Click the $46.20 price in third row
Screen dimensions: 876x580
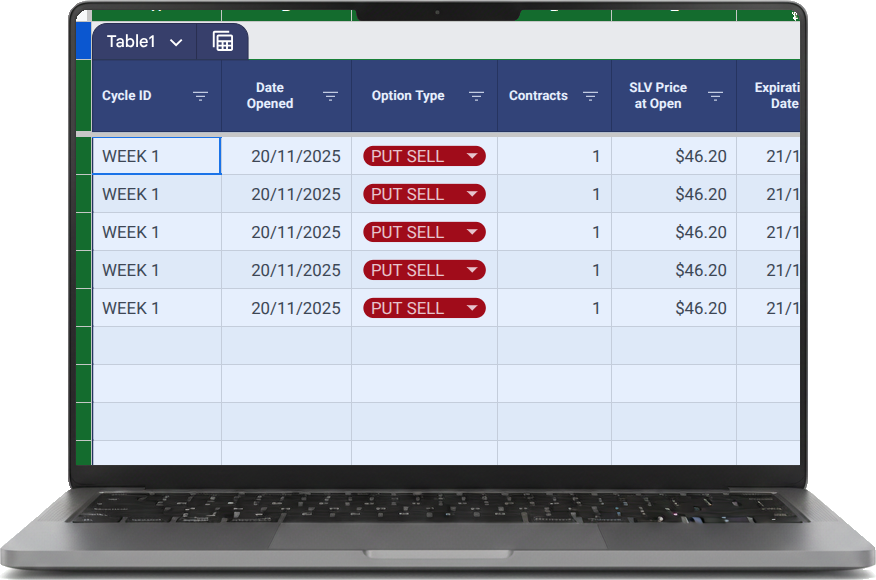tap(700, 232)
